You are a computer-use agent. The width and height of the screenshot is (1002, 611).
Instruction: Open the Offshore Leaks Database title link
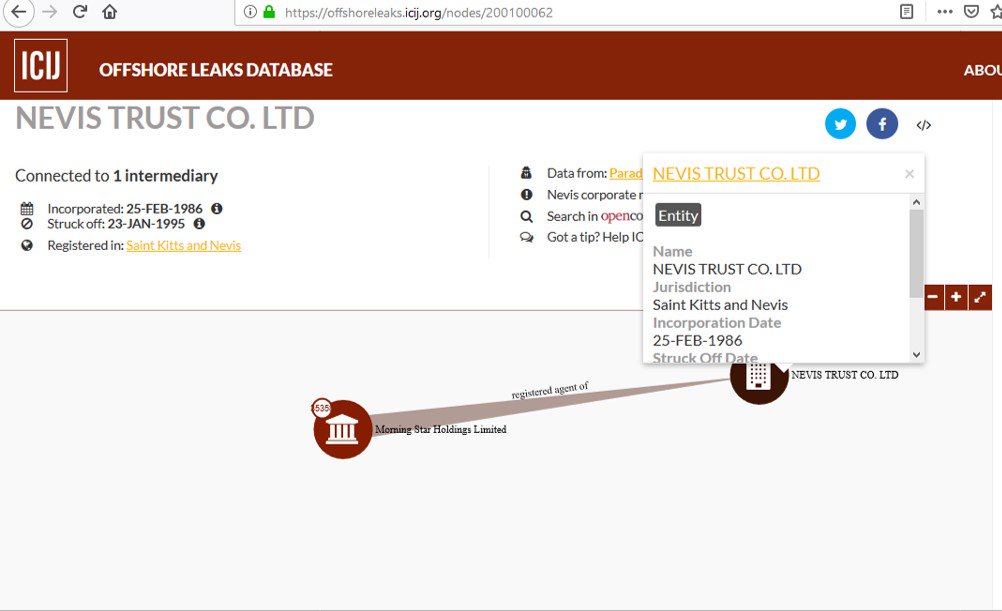pyautogui.click(x=215, y=70)
